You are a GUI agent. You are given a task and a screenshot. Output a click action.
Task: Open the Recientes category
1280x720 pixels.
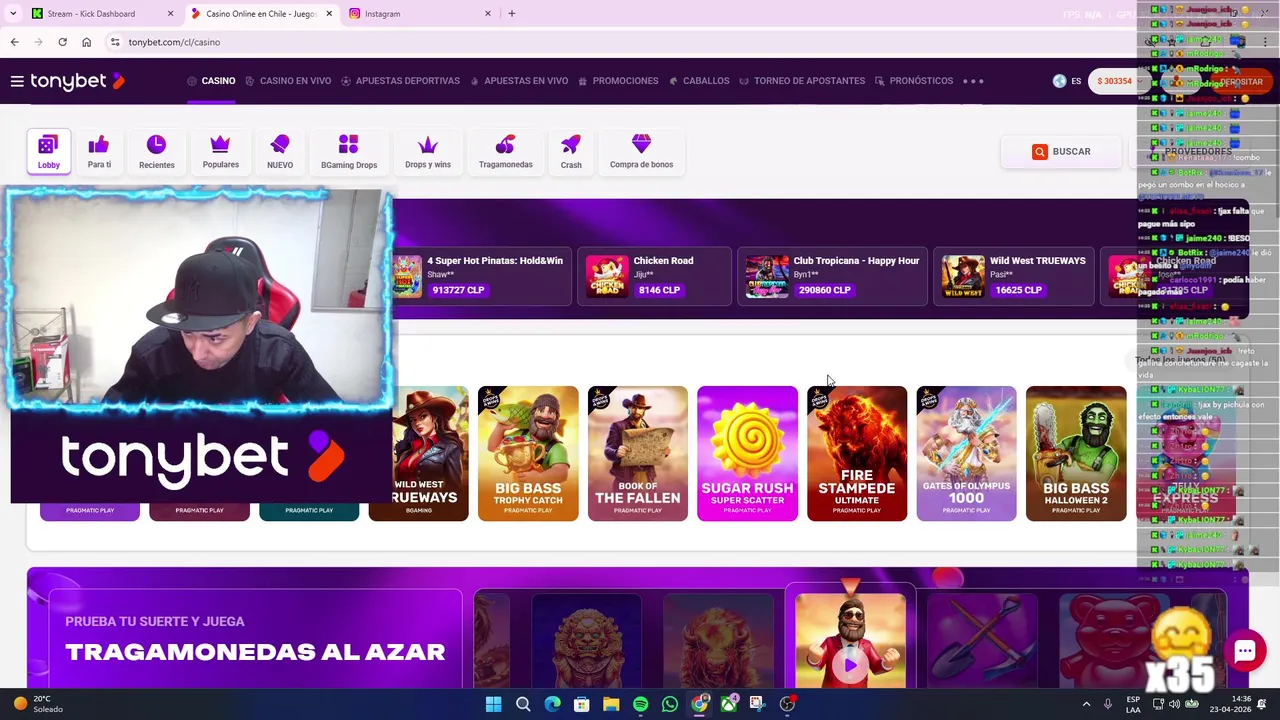point(156,152)
